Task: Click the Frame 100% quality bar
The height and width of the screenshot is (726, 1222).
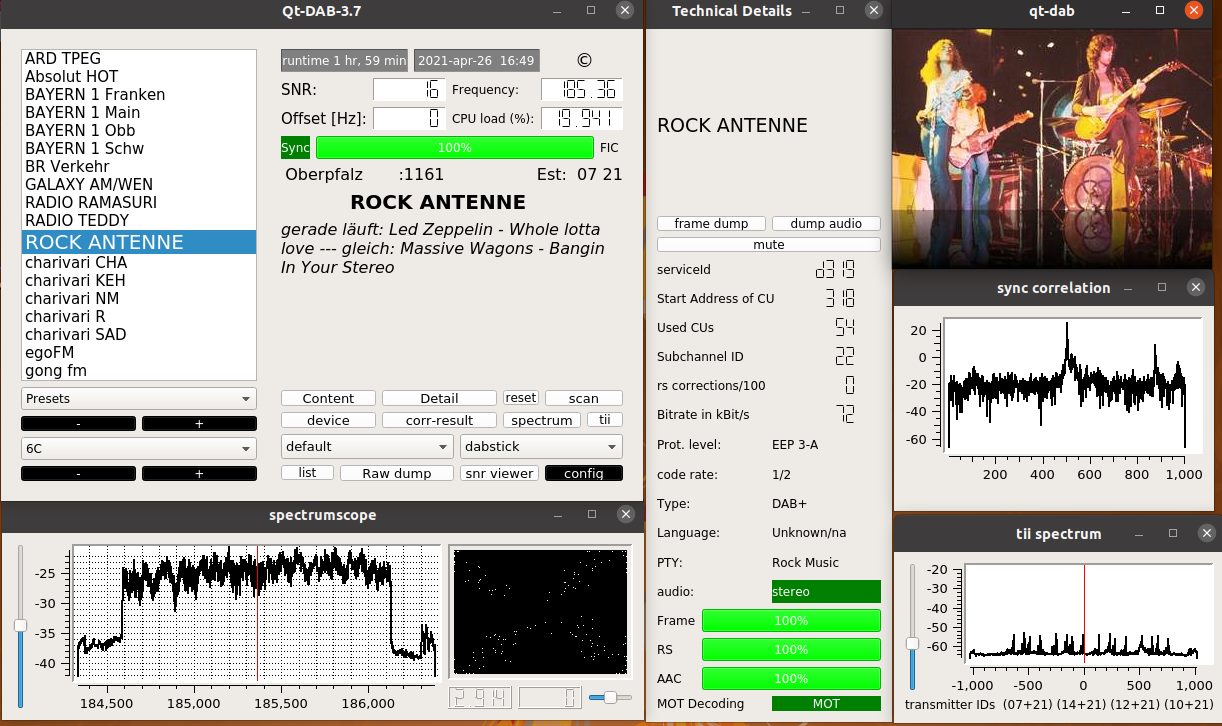Action: click(791, 621)
